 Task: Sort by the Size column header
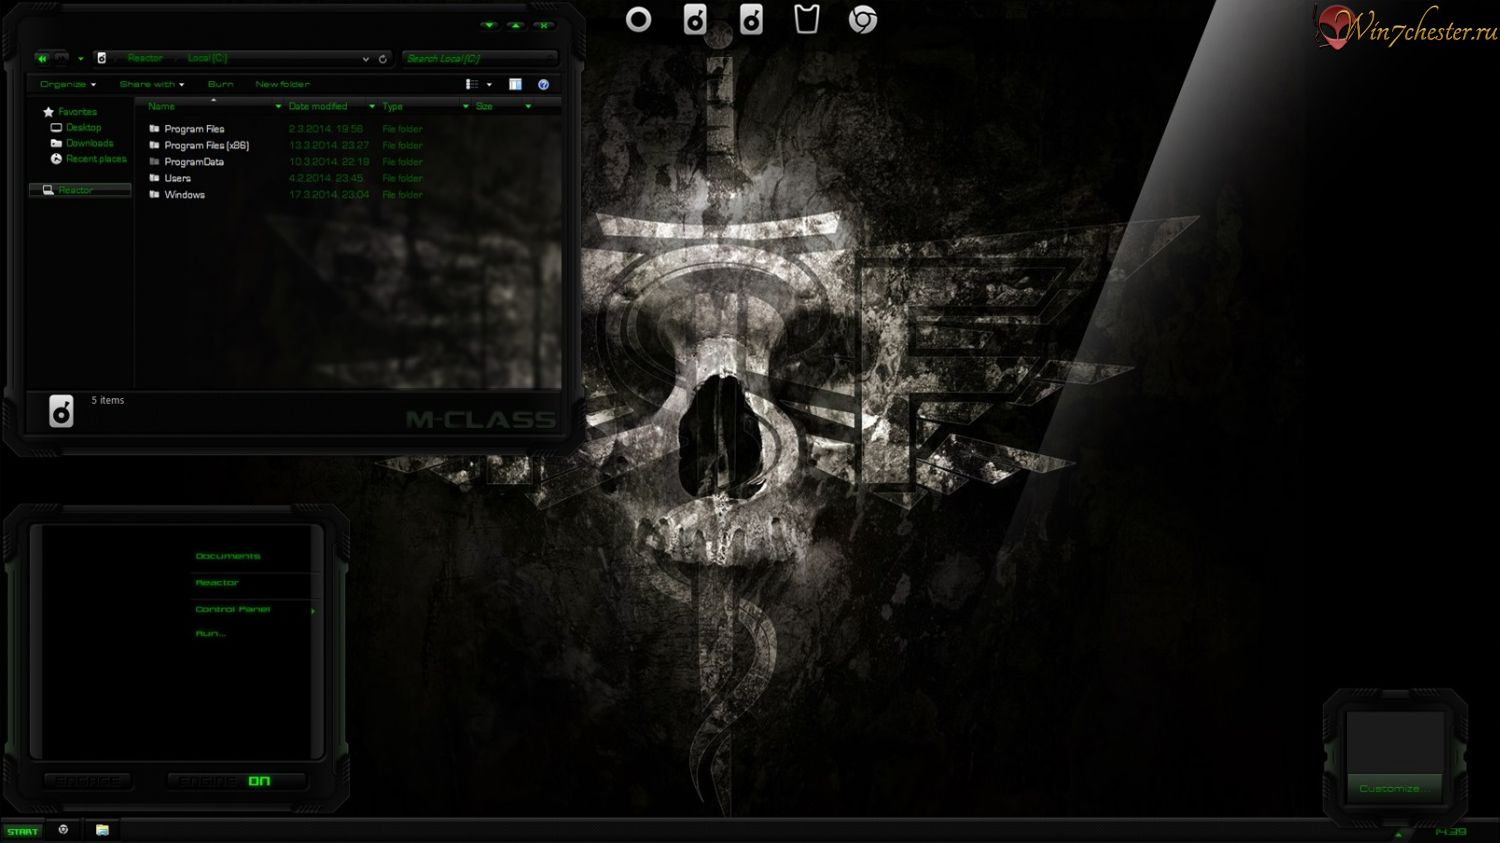click(x=484, y=106)
